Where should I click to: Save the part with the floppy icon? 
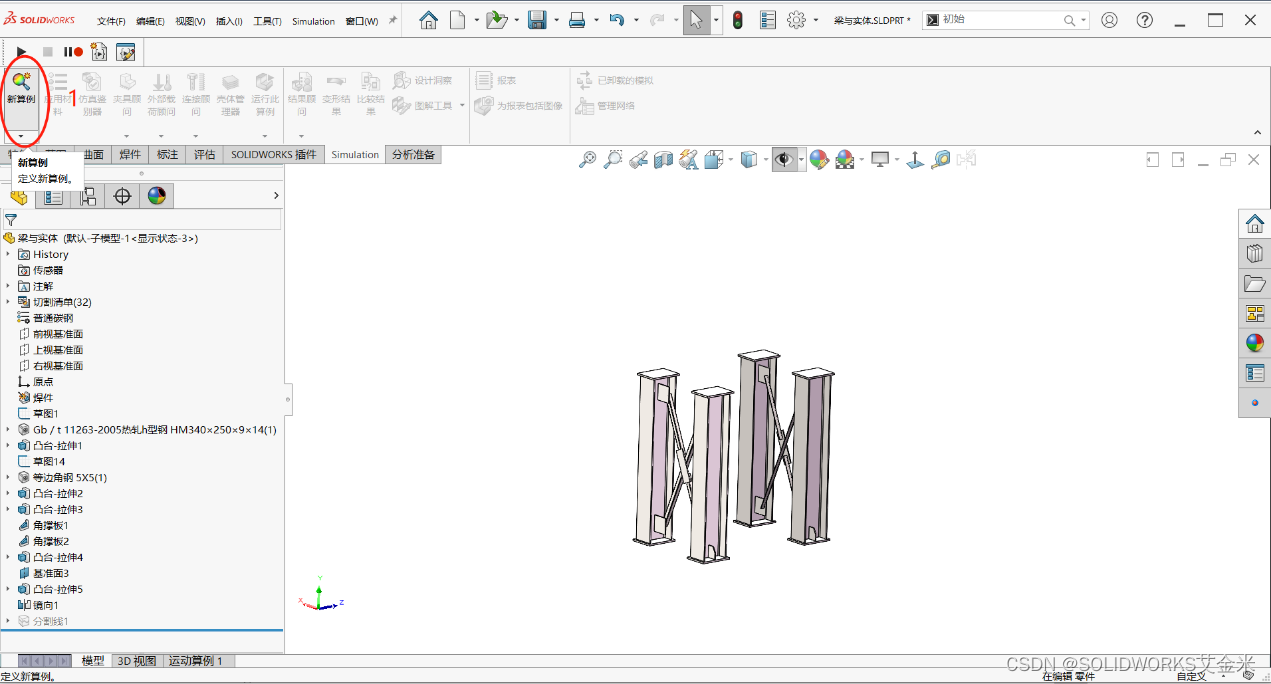tap(537, 20)
